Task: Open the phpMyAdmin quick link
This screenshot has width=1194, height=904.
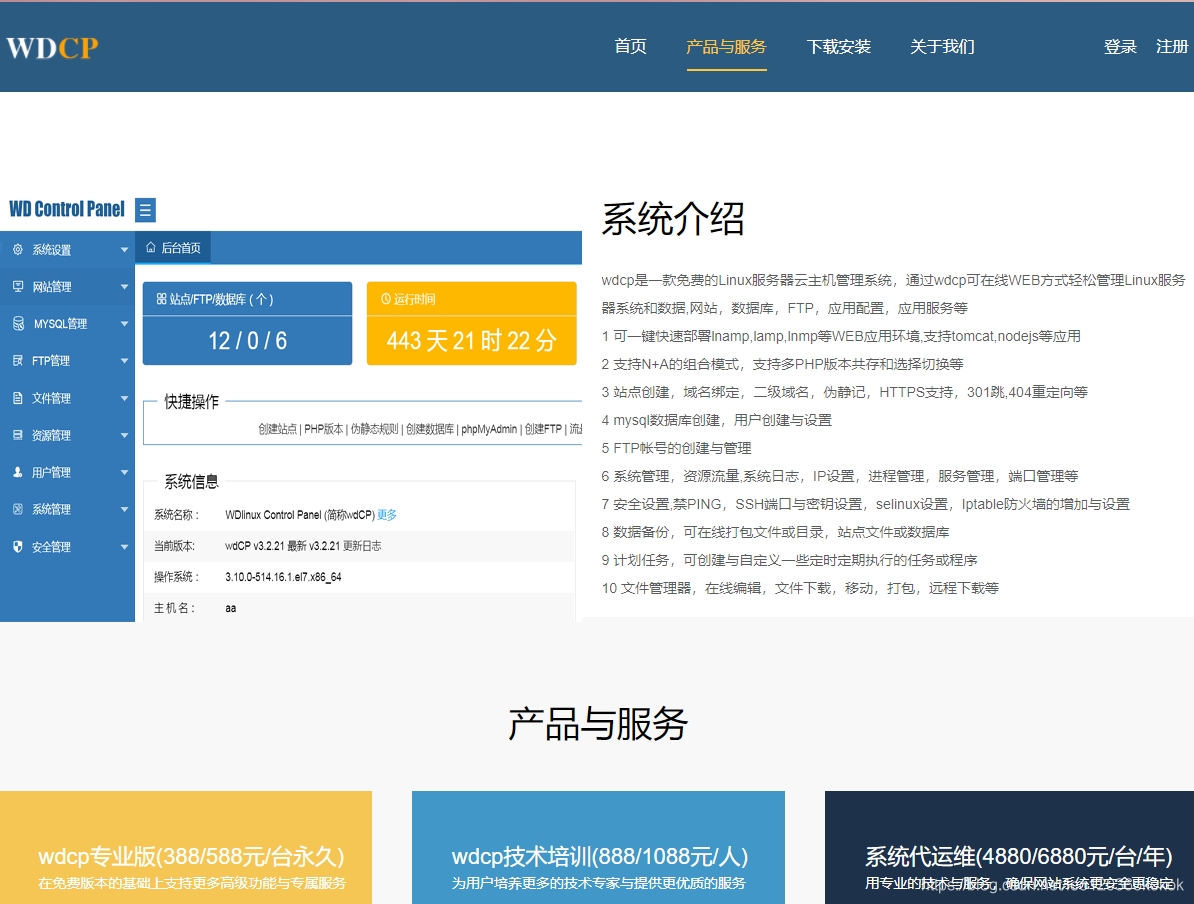Action: [x=489, y=429]
